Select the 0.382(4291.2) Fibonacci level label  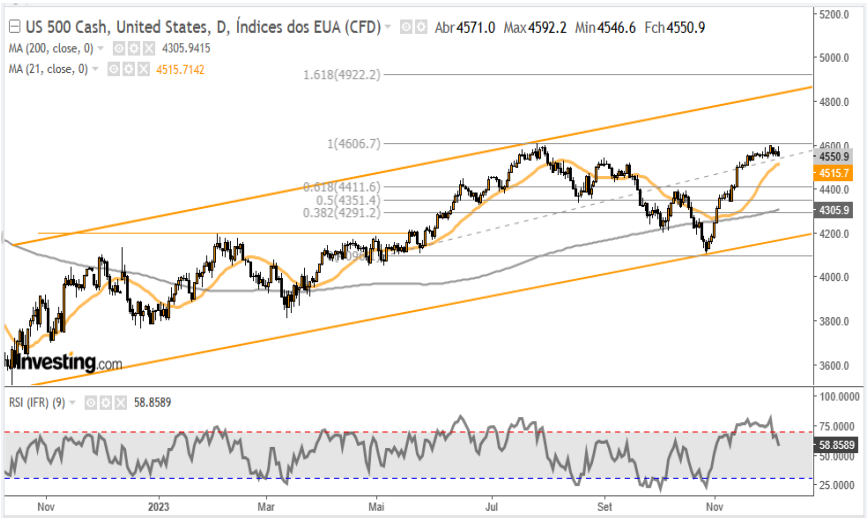pos(342,213)
